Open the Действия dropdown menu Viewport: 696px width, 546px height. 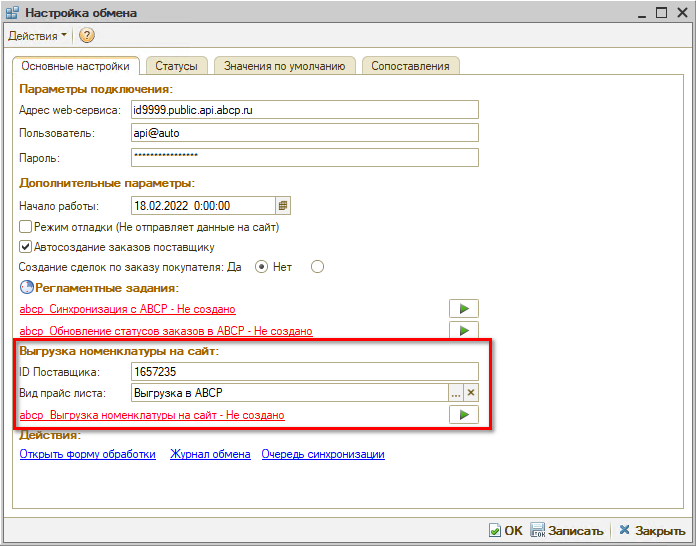37,36
